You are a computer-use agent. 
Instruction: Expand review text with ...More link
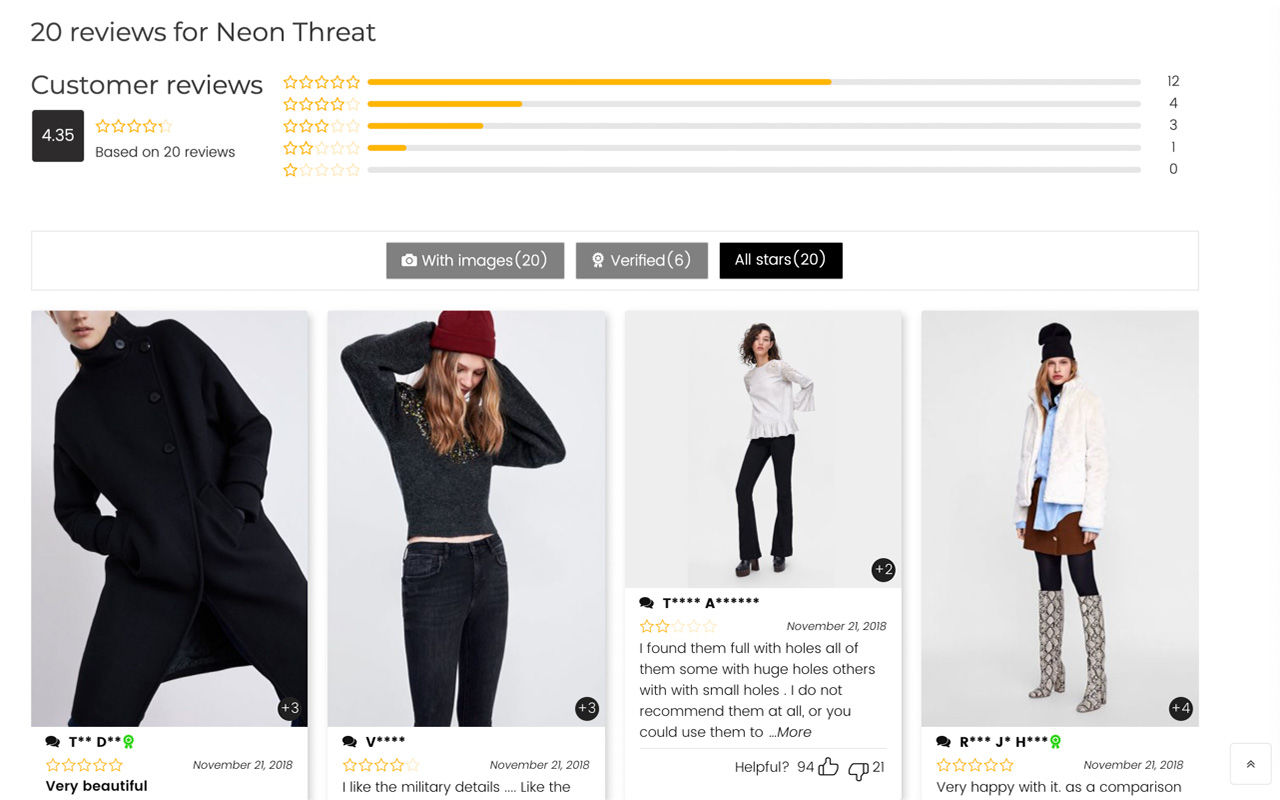[x=790, y=732]
